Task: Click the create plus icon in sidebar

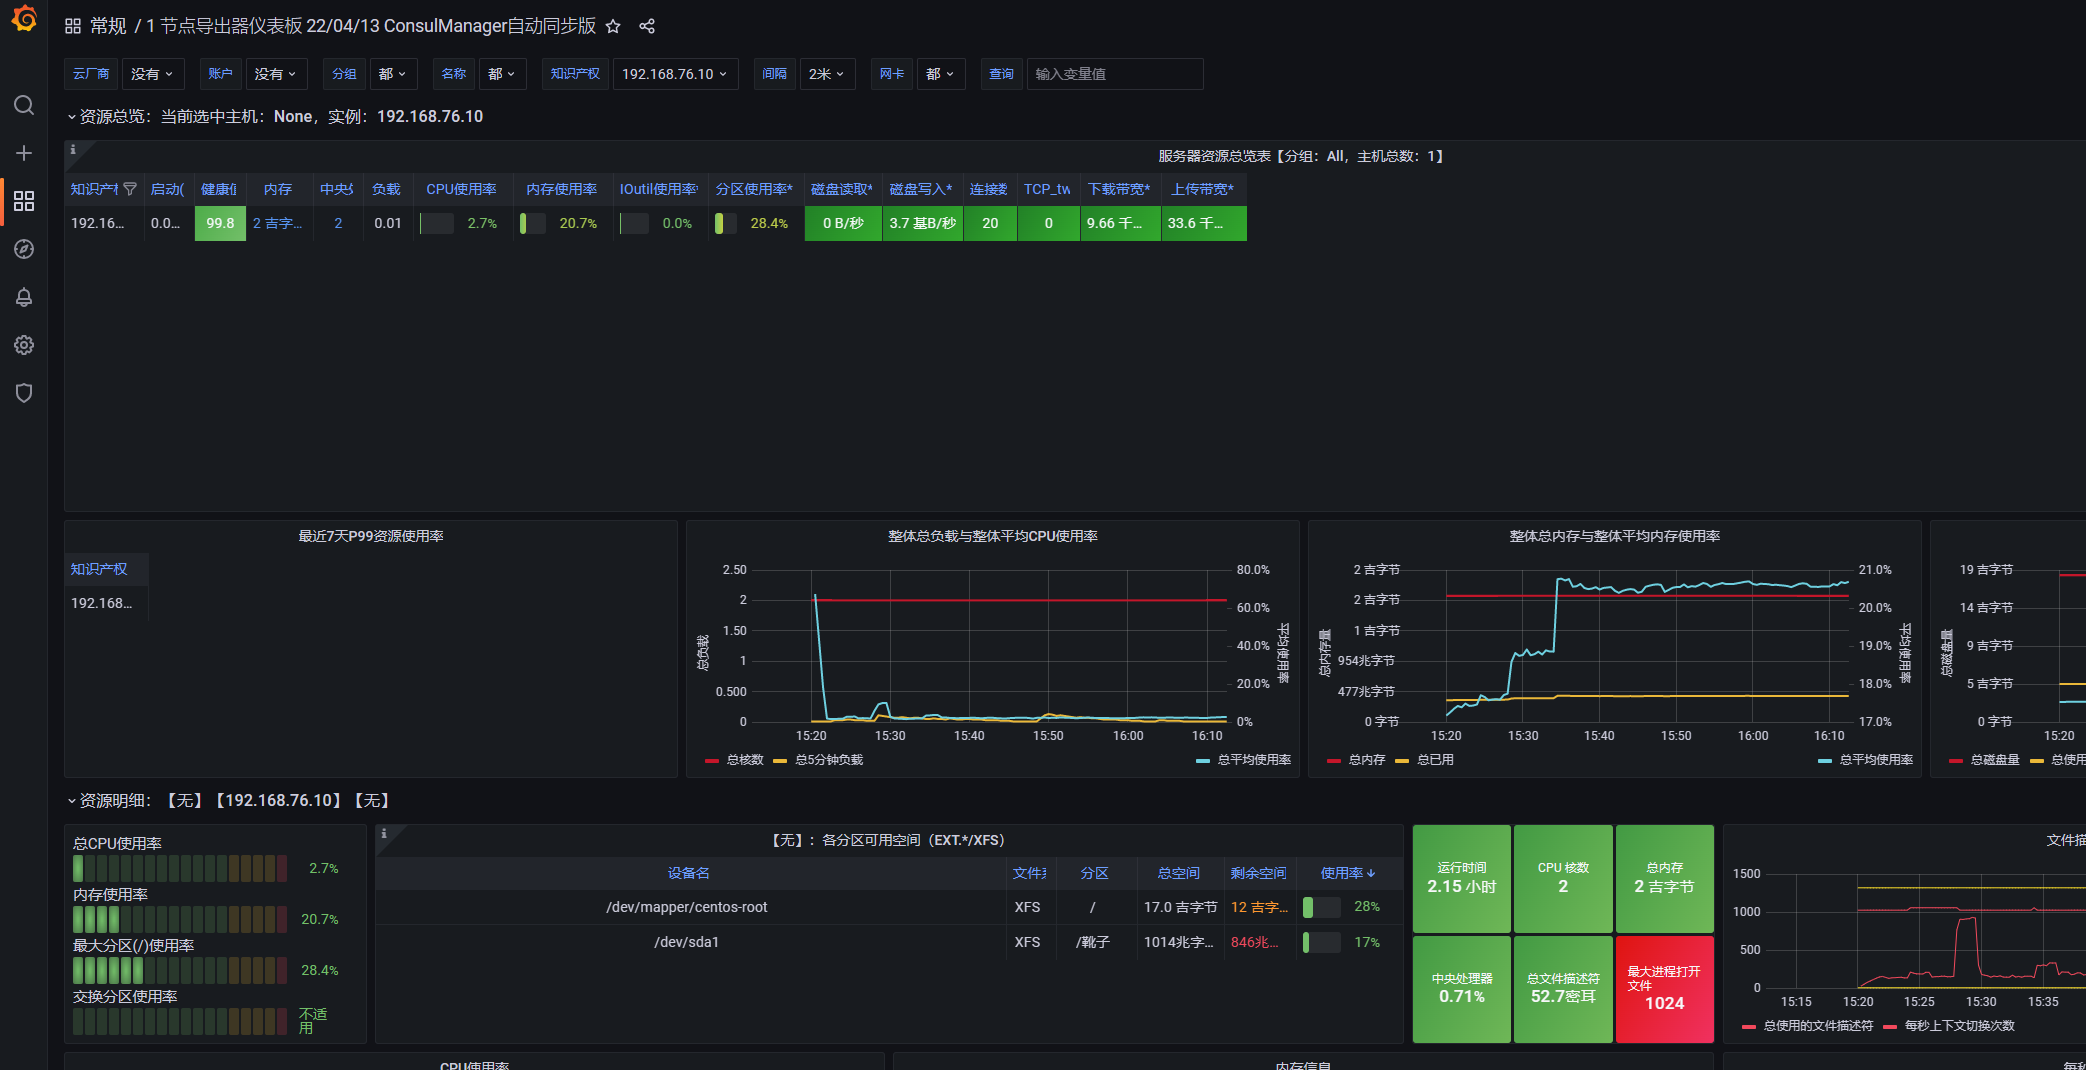Action: pyautogui.click(x=24, y=153)
